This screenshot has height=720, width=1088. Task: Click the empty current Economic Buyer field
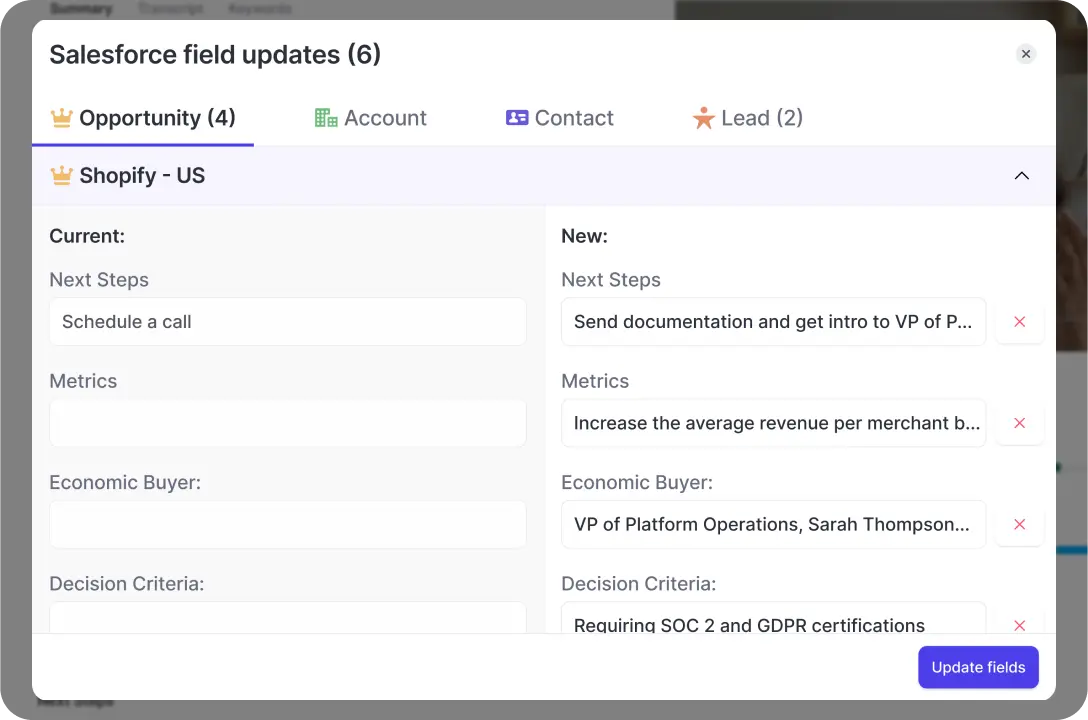(x=287, y=524)
